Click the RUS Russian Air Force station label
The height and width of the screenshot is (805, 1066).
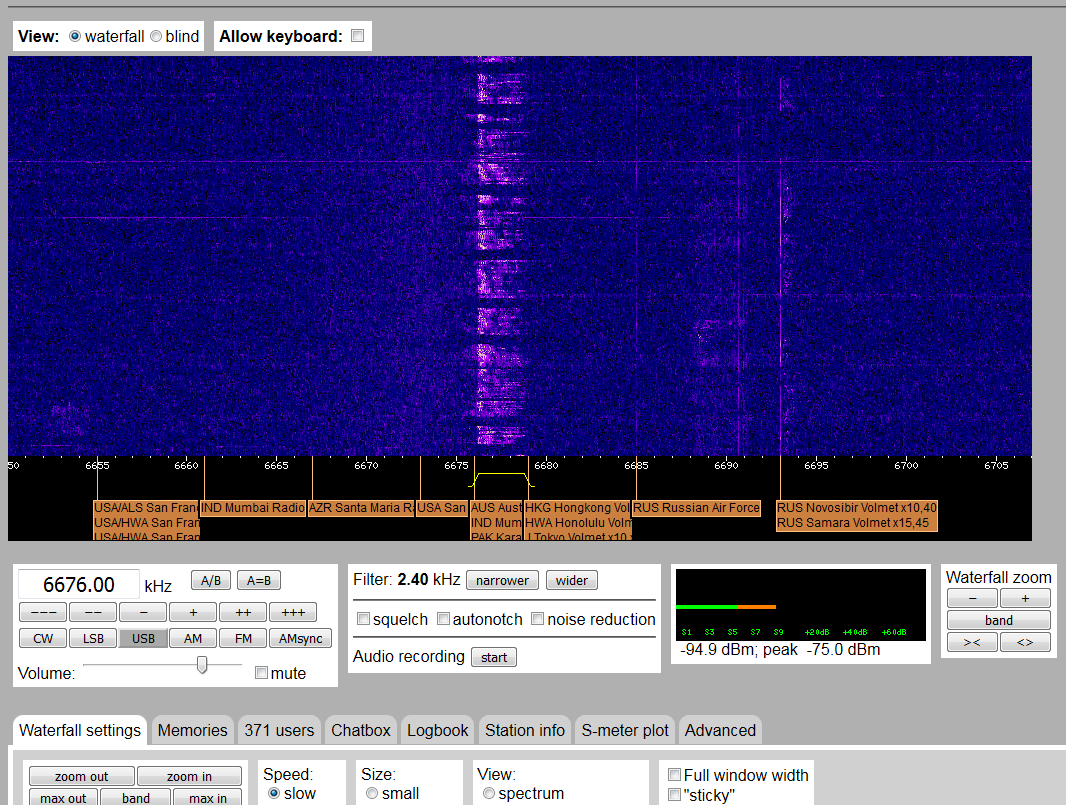696,508
